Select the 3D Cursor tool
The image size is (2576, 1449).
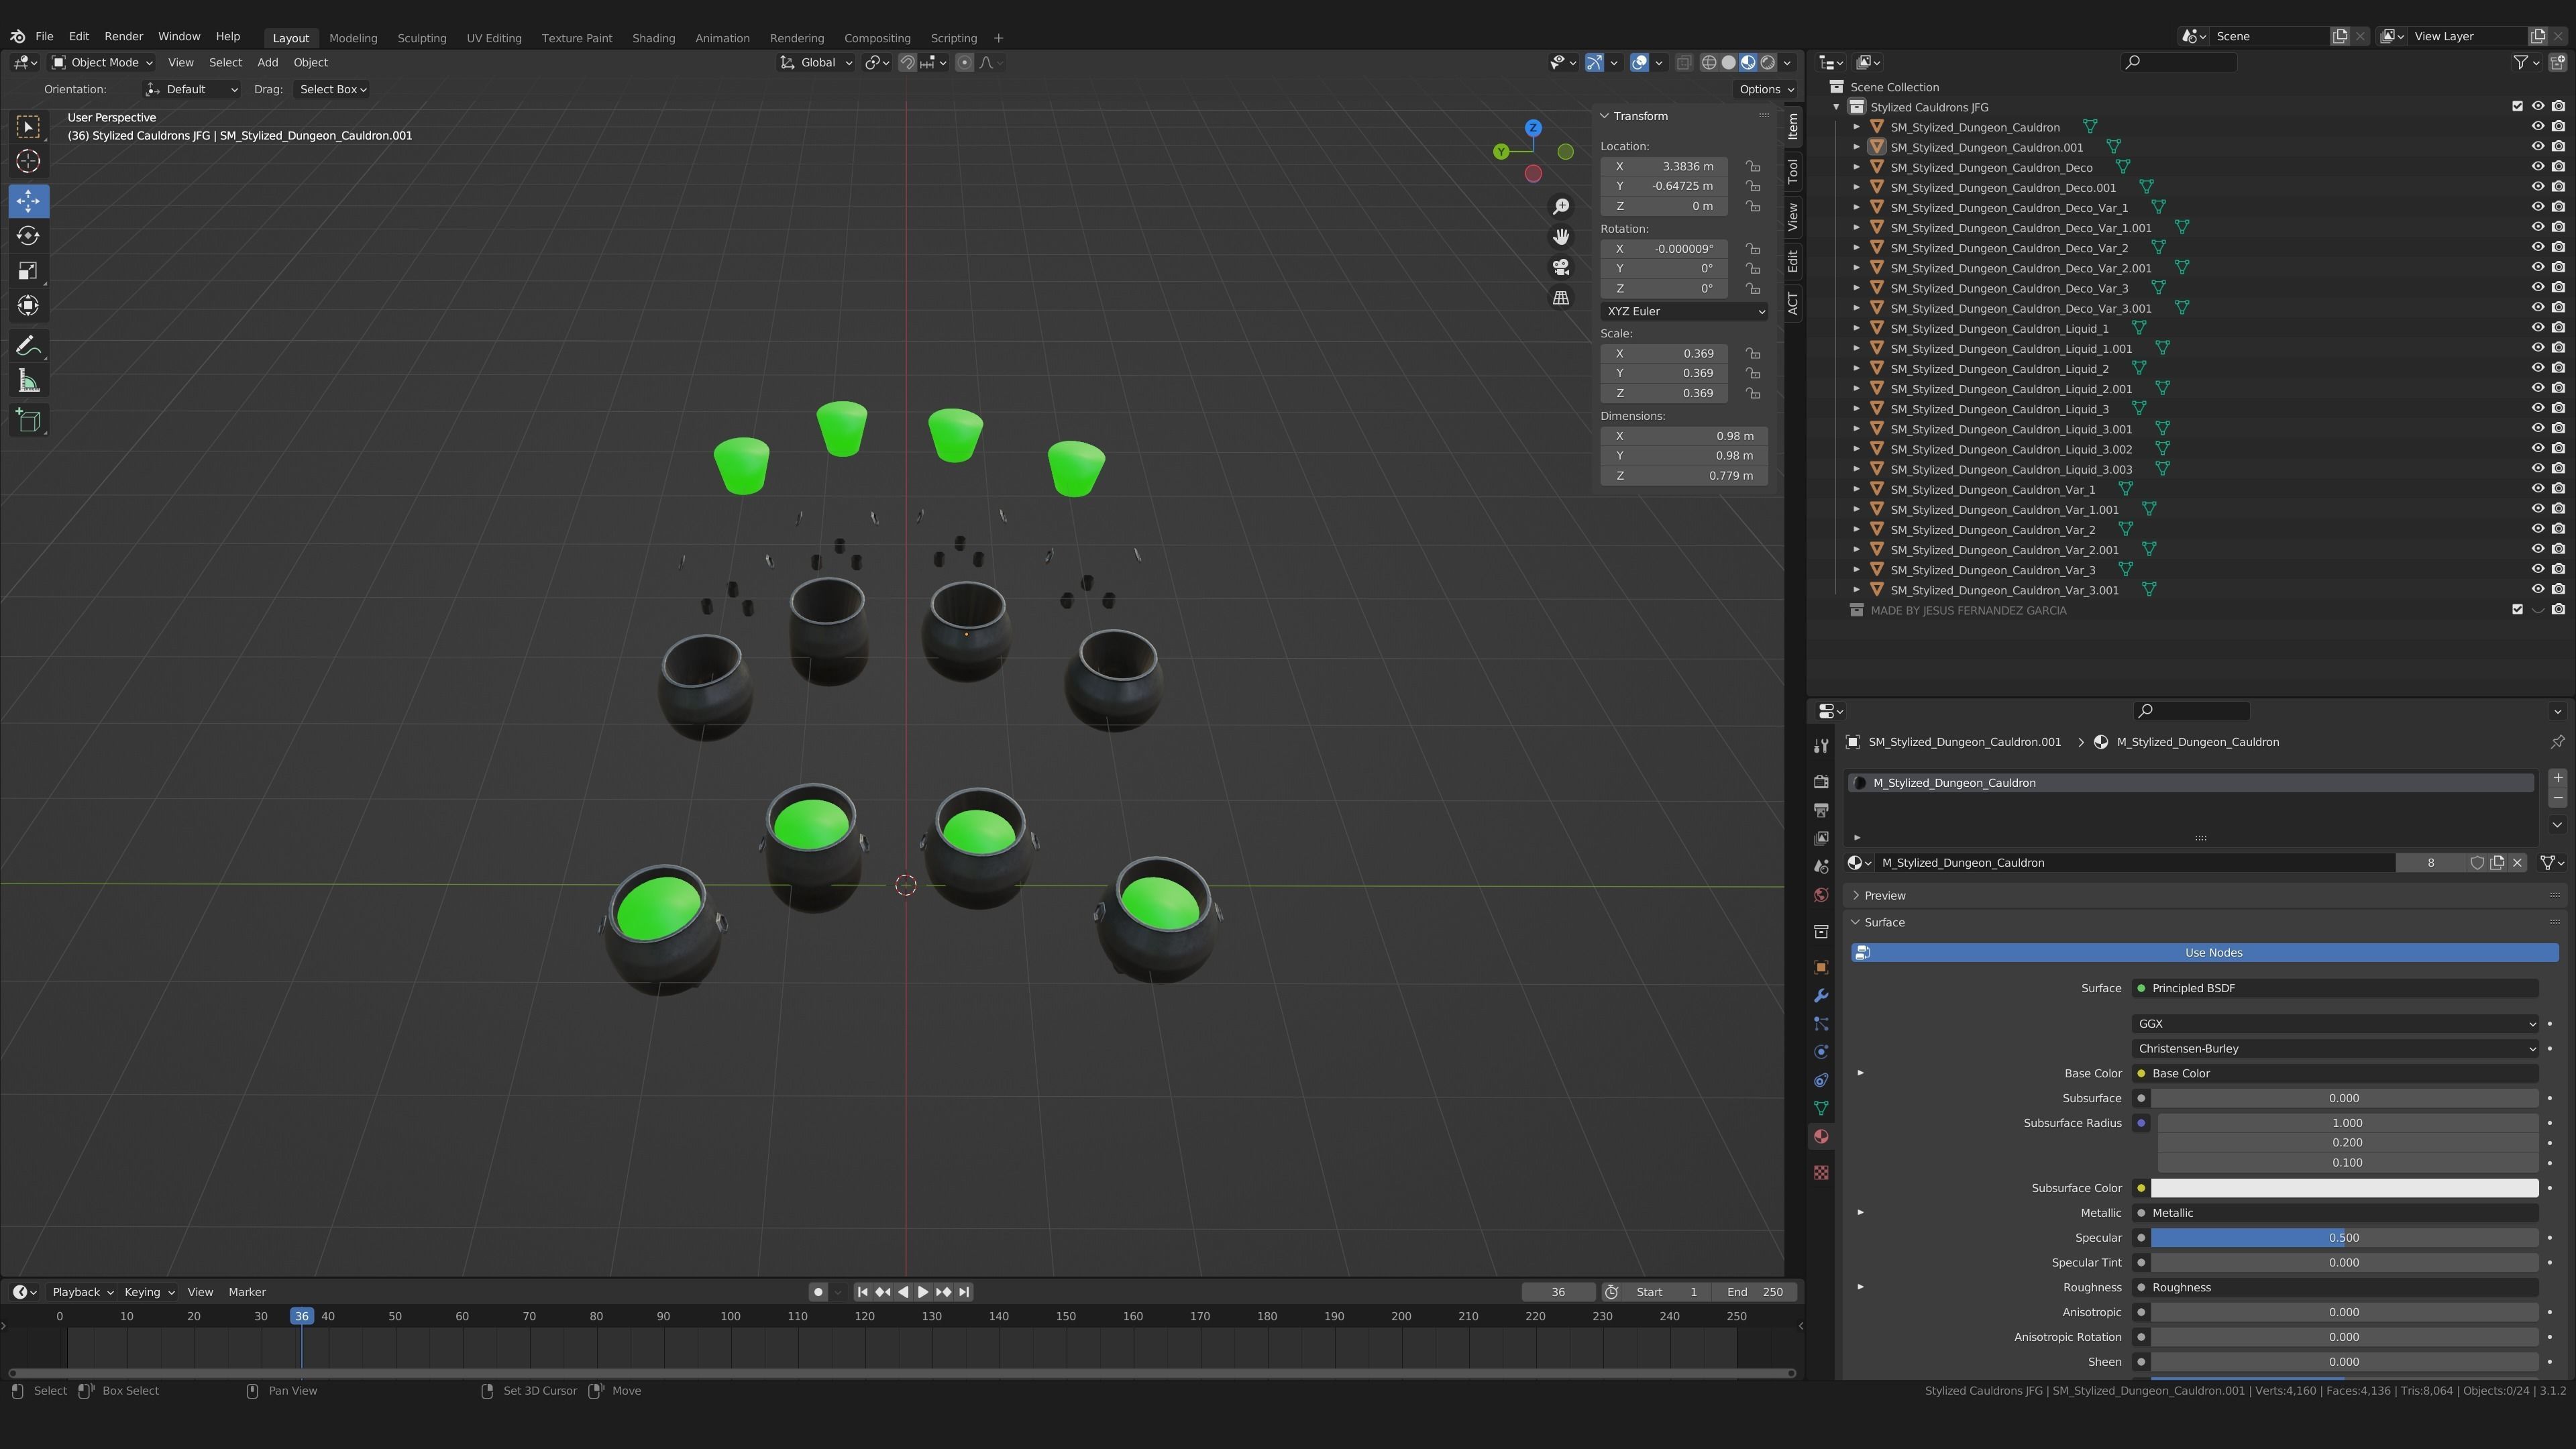(28, 161)
